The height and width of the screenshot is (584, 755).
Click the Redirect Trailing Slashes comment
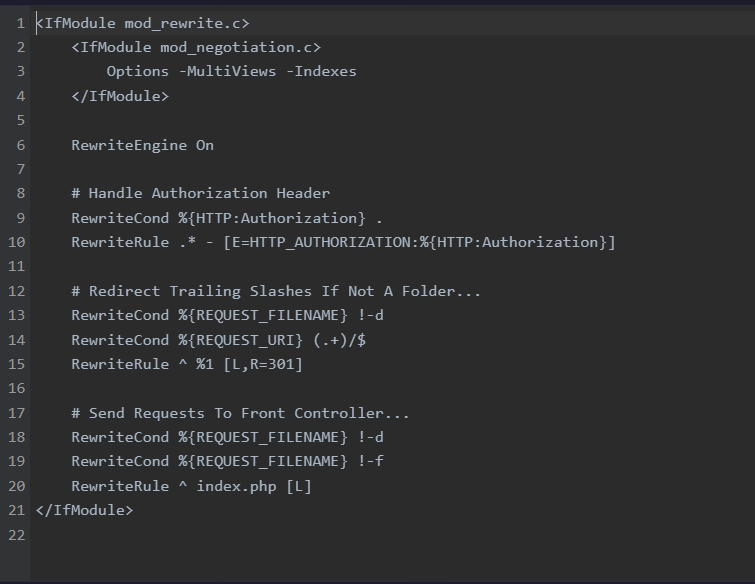click(276, 291)
